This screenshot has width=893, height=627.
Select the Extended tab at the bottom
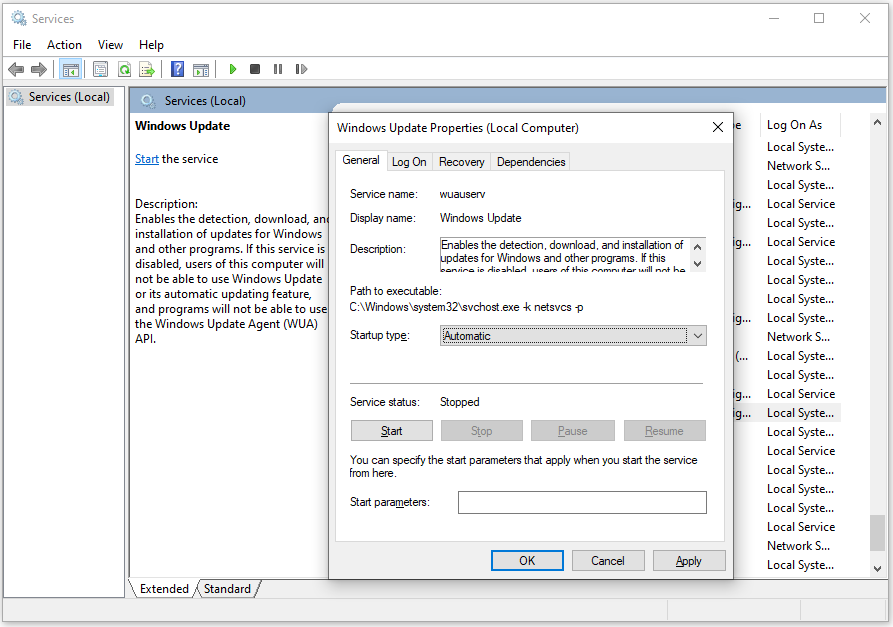coord(164,589)
